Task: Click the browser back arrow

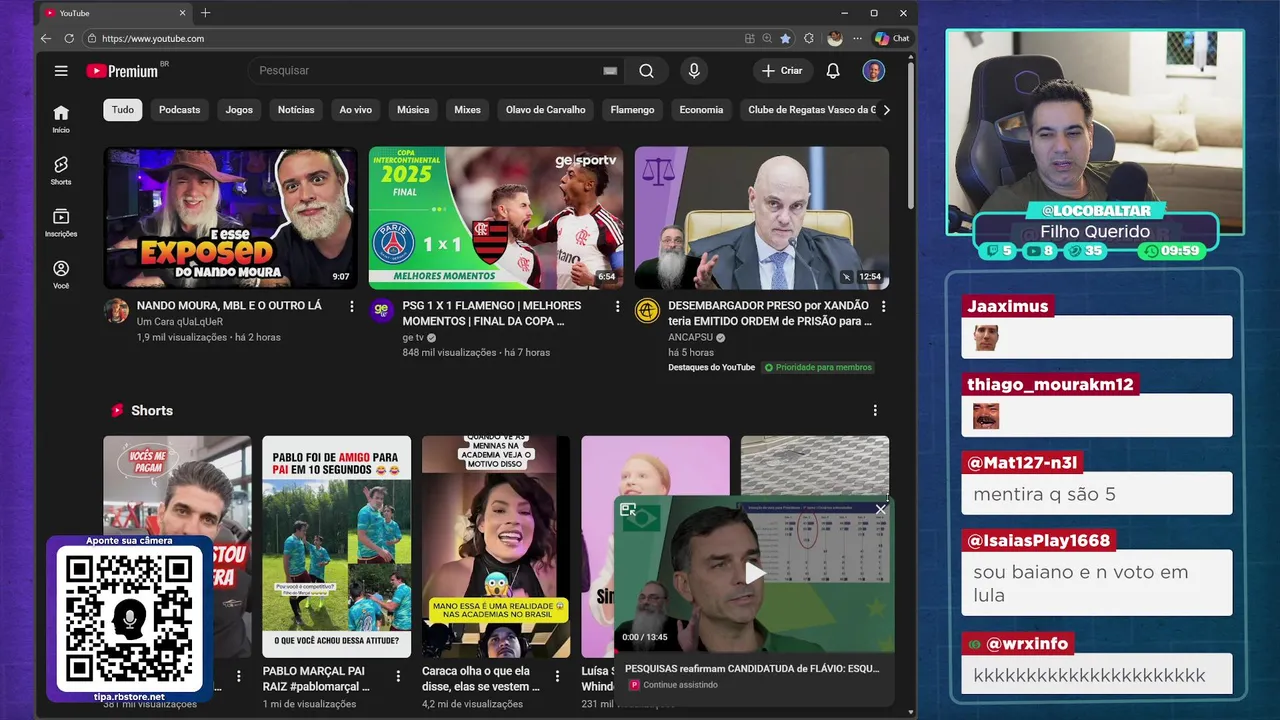Action: click(46, 38)
